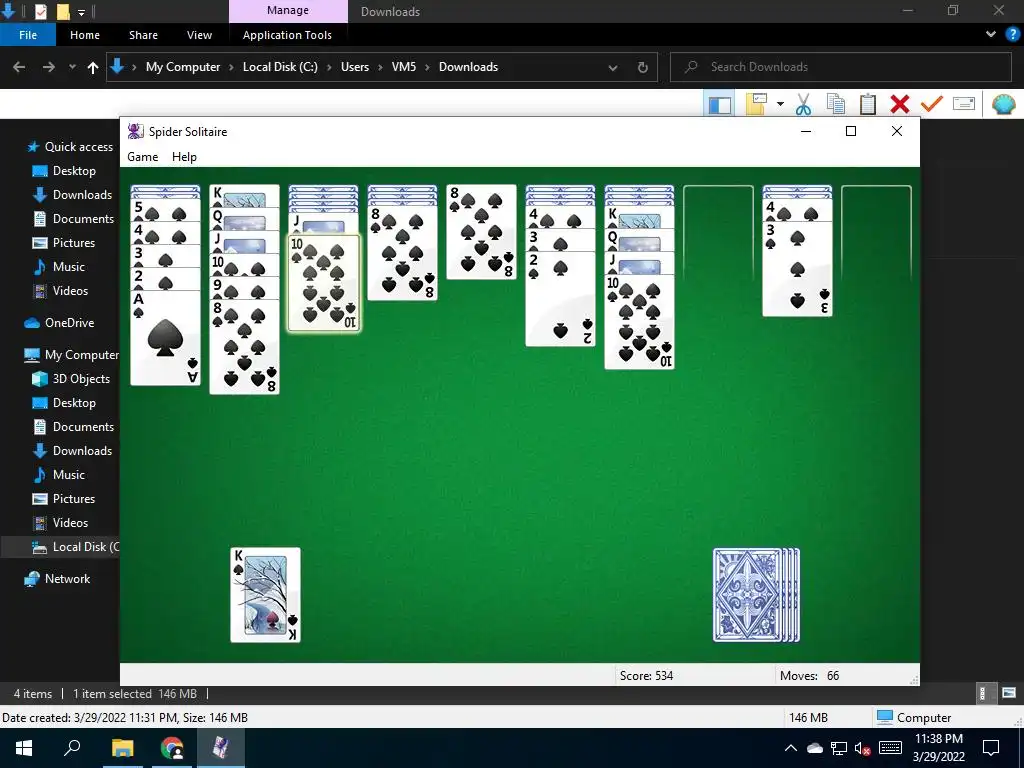The image size is (1024, 768).
Task: Expand chevron after My Computer breadcrumb
Action: 231,67
